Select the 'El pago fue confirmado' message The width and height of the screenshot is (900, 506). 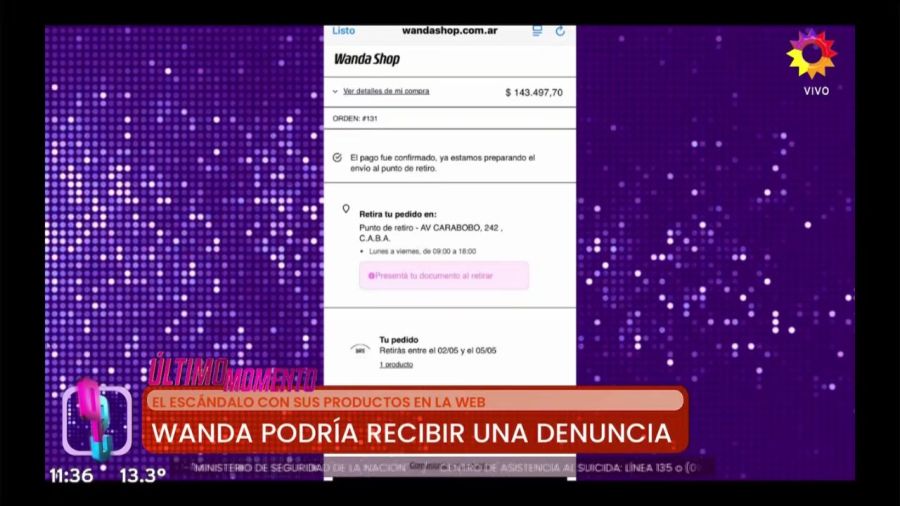click(443, 163)
